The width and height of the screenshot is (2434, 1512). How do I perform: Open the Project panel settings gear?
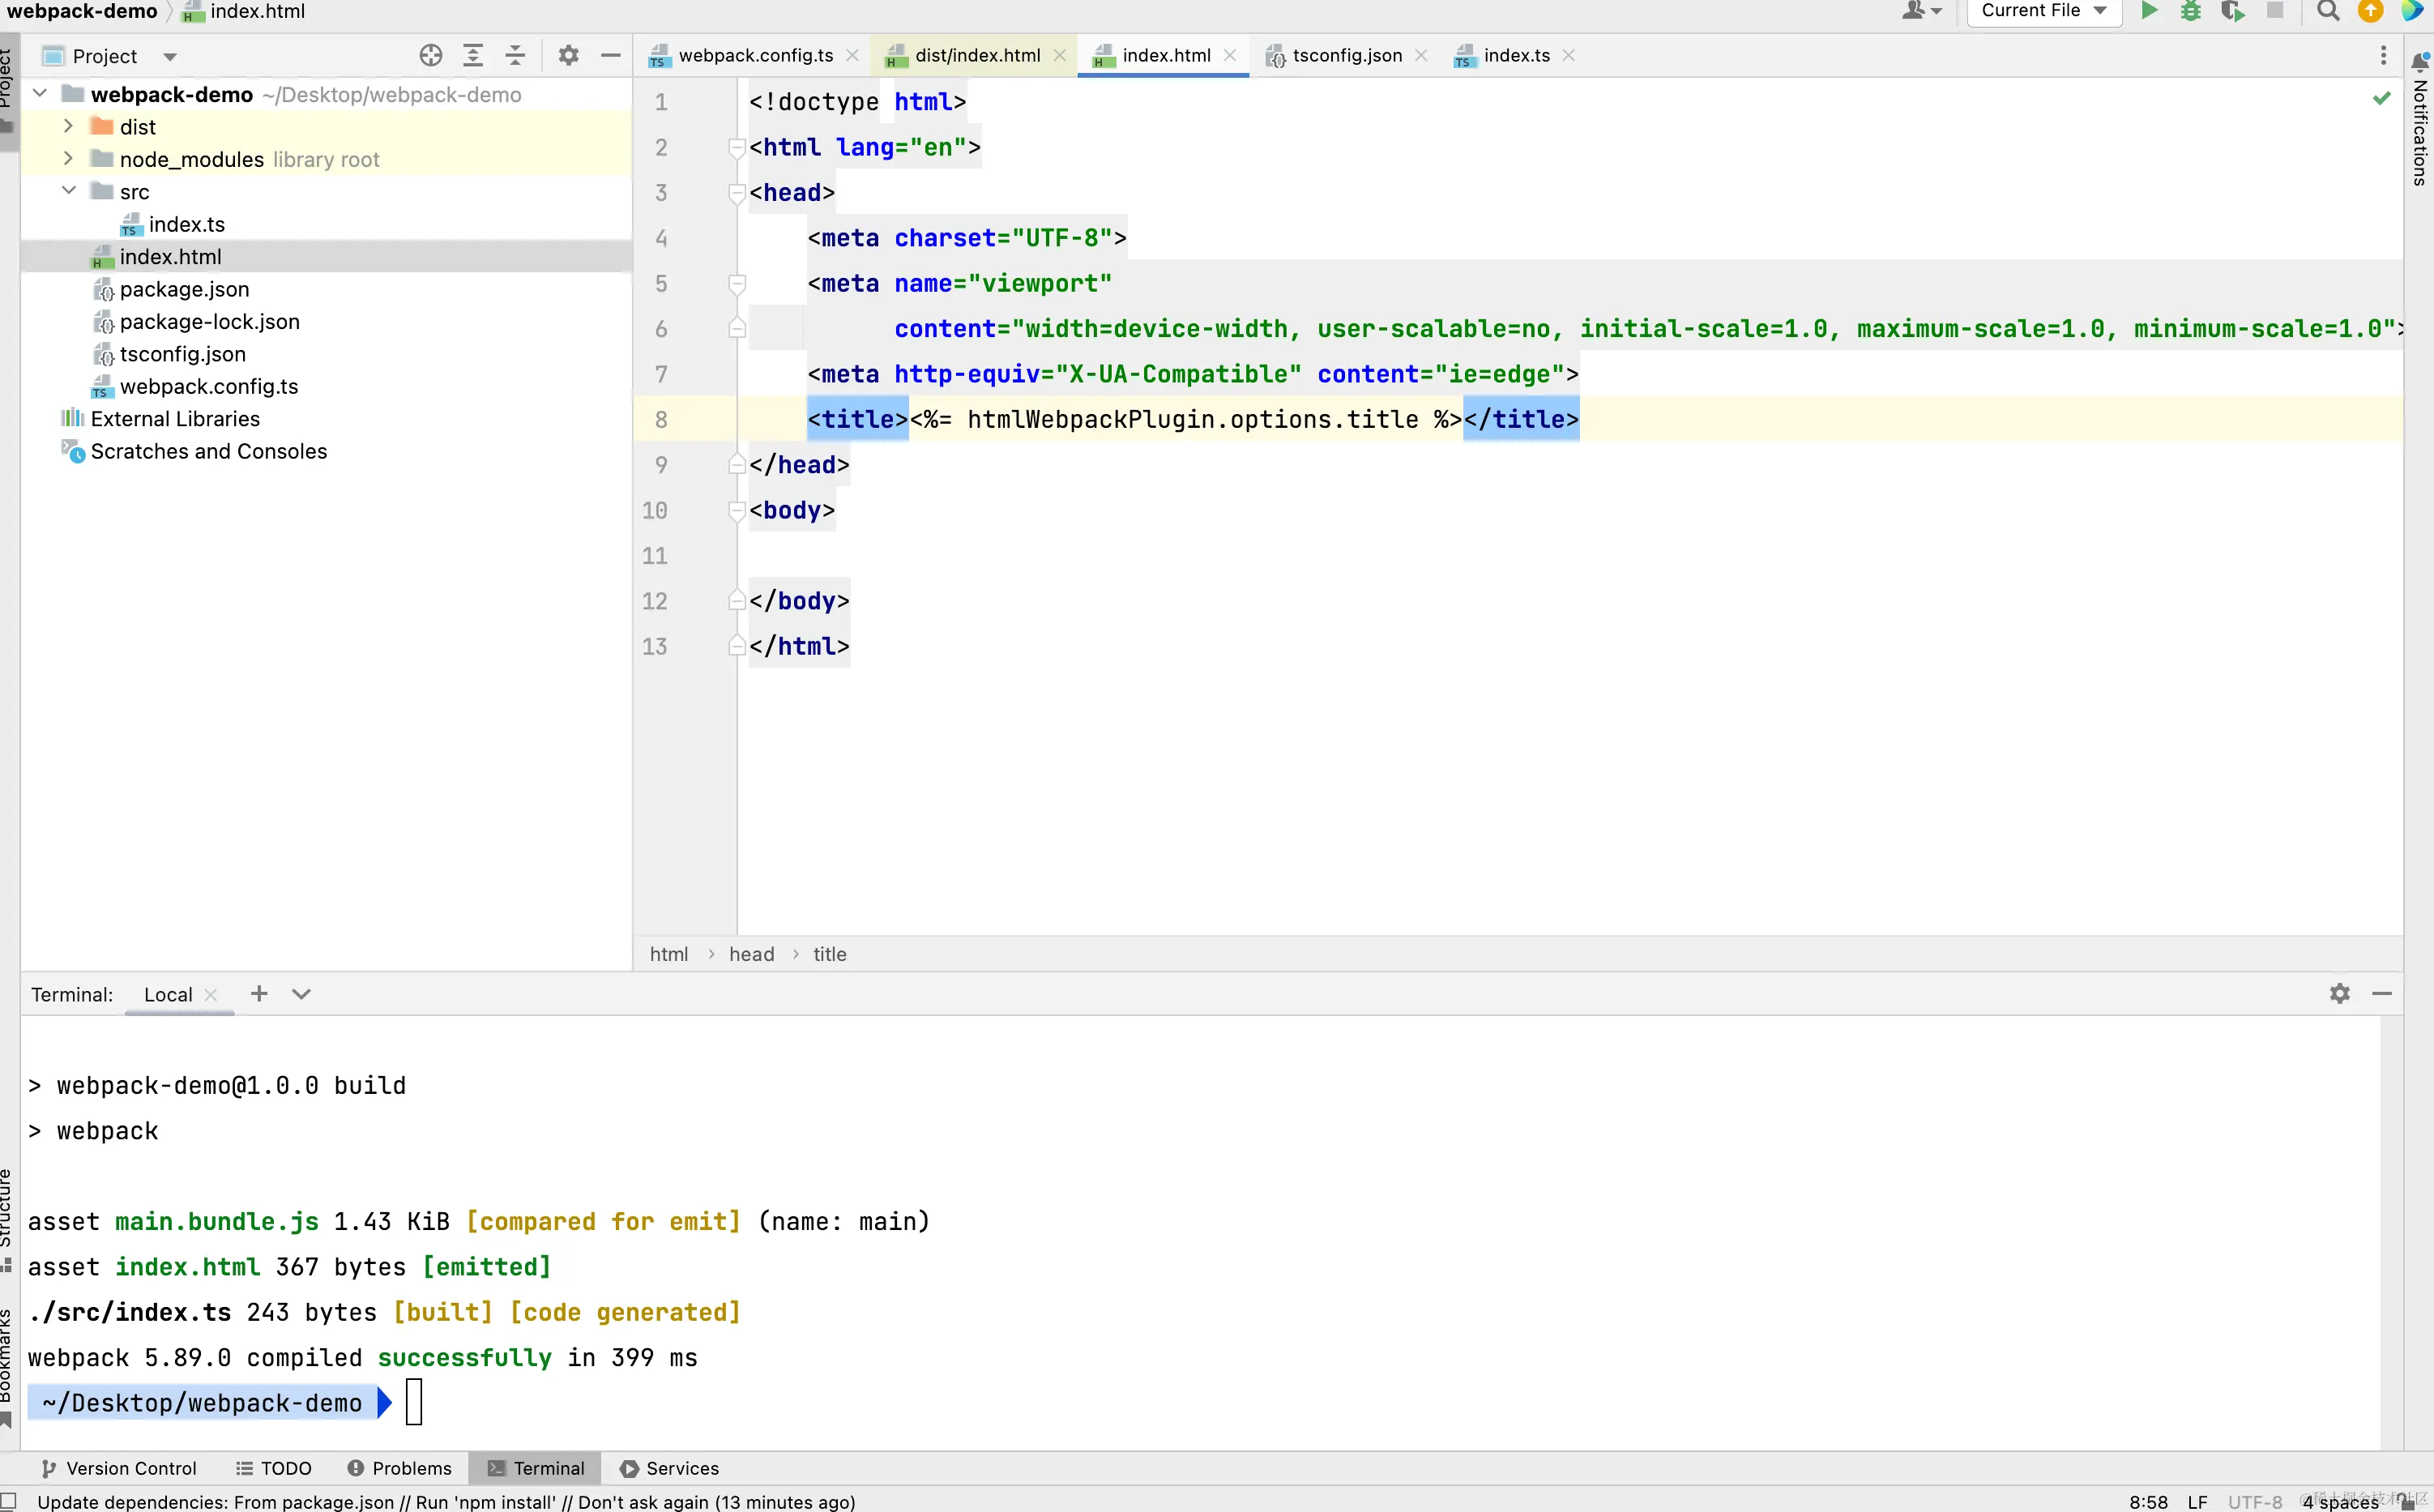point(569,56)
